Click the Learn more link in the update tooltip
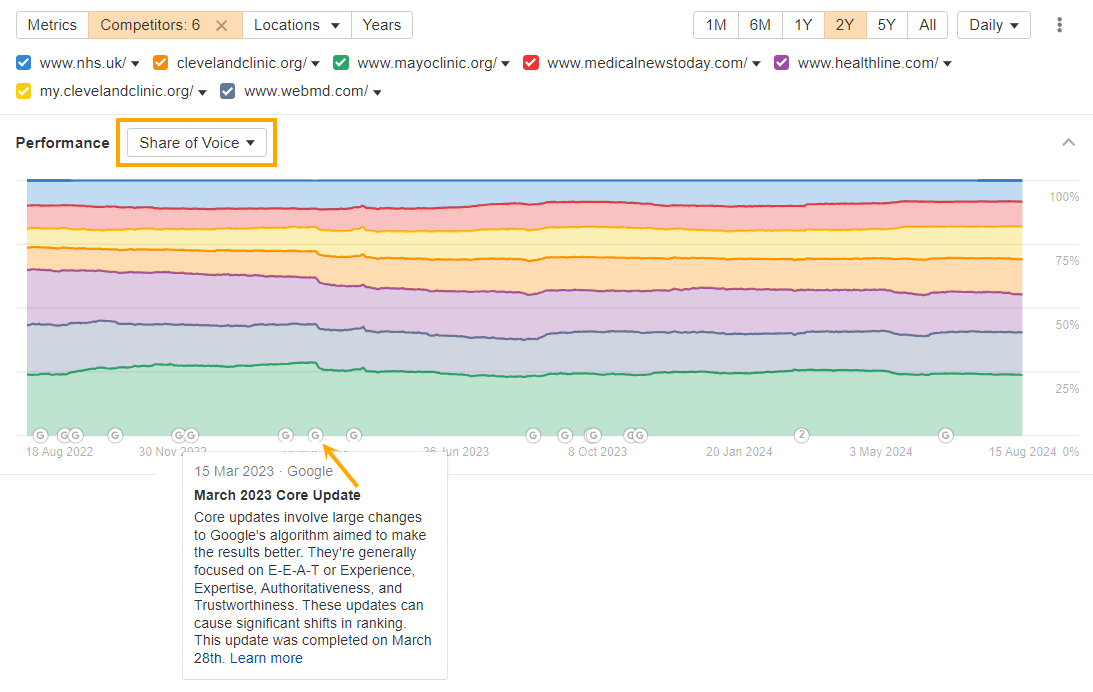 click(x=265, y=658)
